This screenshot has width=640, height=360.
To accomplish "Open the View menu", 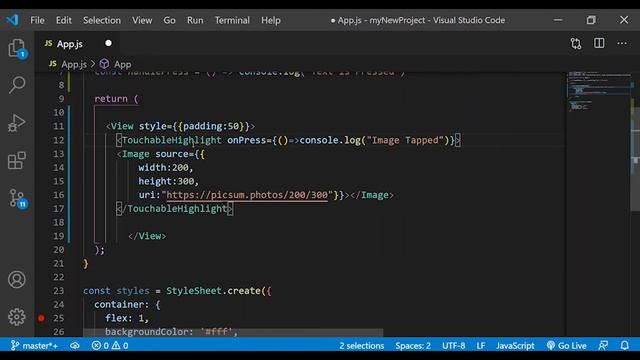I will tap(142, 20).
